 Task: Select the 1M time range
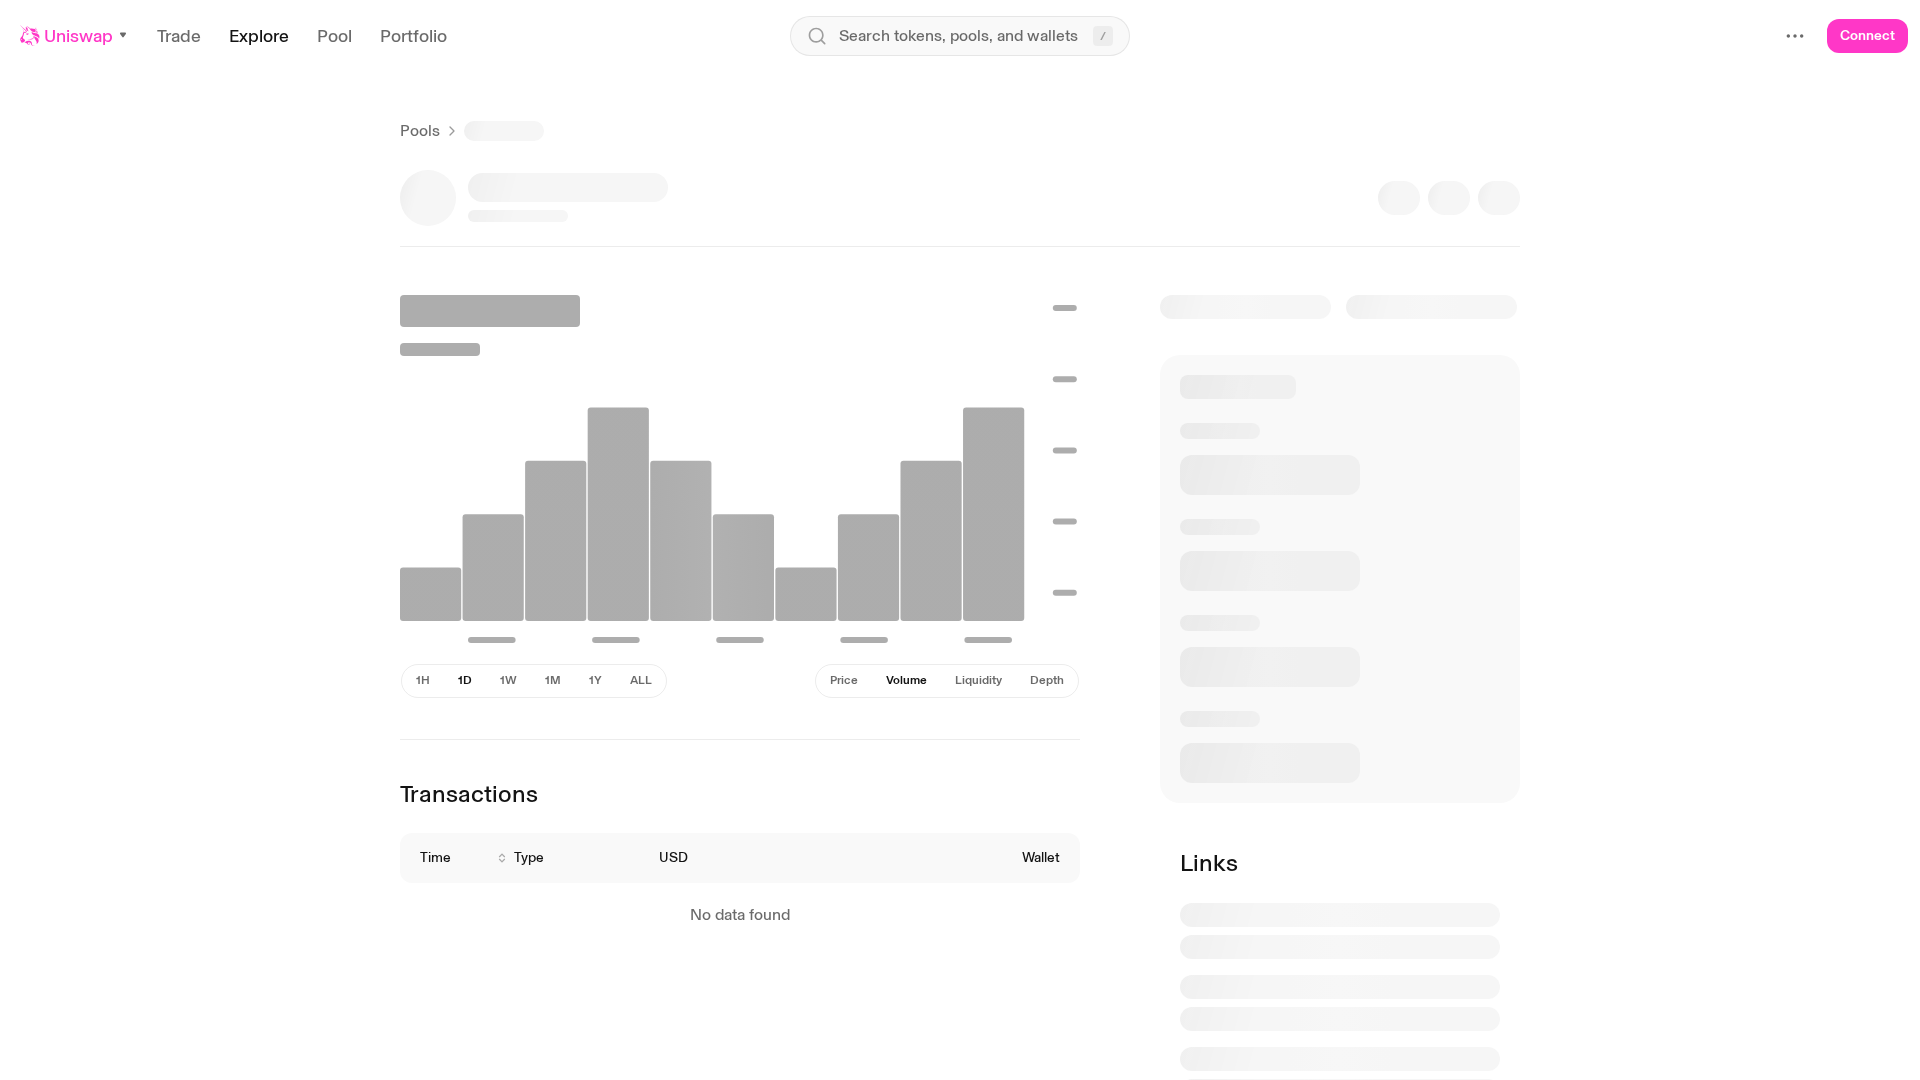(552, 680)
